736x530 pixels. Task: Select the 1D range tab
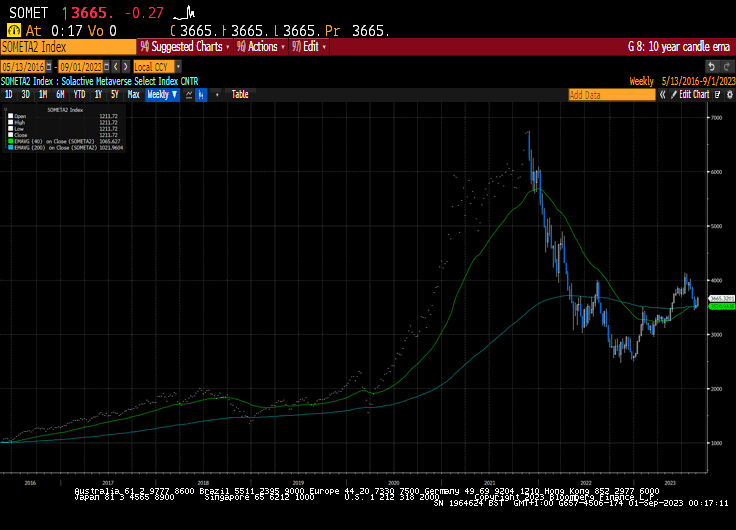[x=8, y=95]
